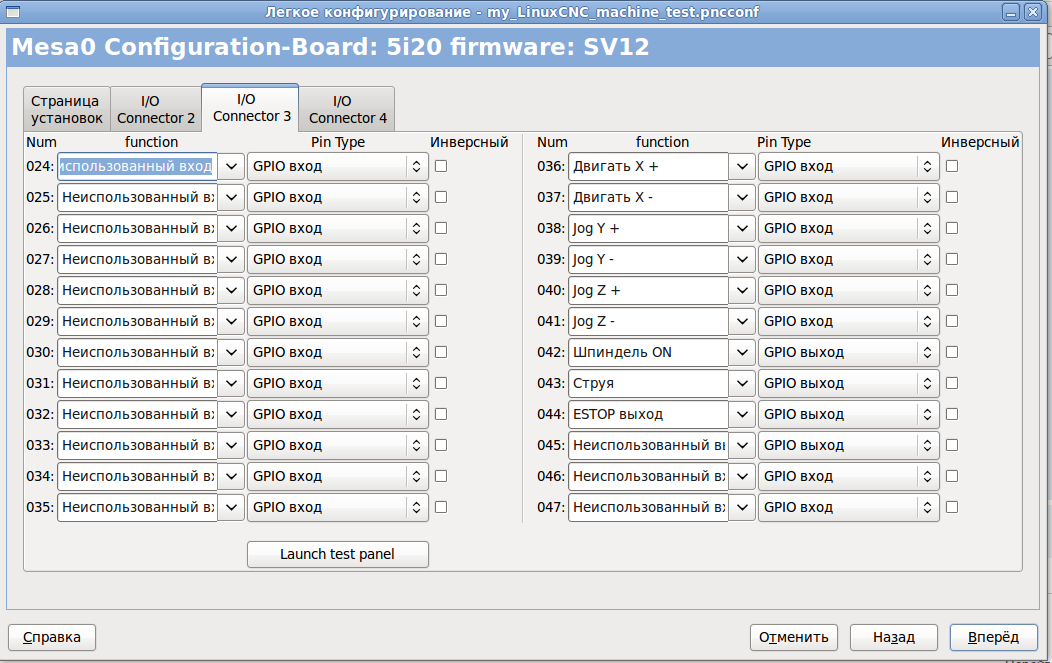Click the Отменить cancel button
This screenshot has width=1052, height=663.
pos(794,638)
